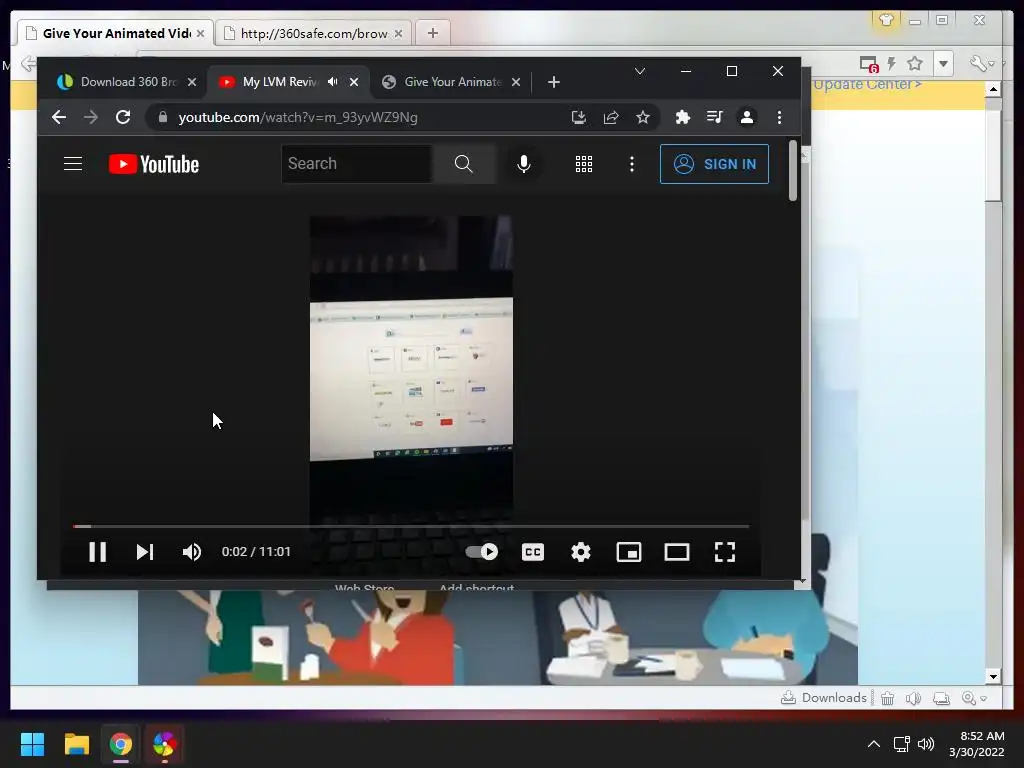1024x768 pixels.
Task: Show hidden system tray icons
Action: coord(874,744)
